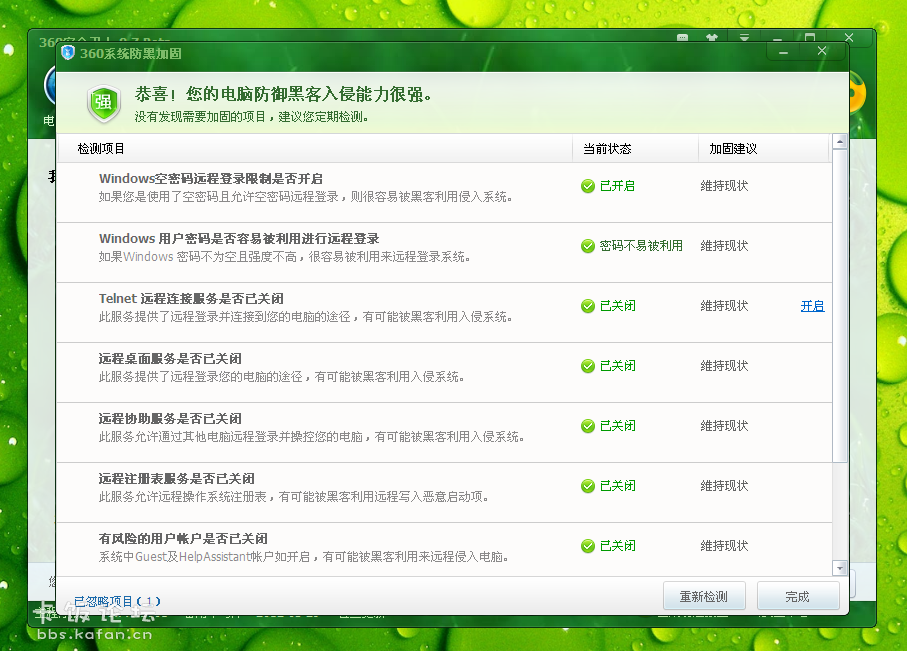Click the feedback icon in 360安全卫士 title bar
Screen dimensions: 907x651
(x=683, y=38)
